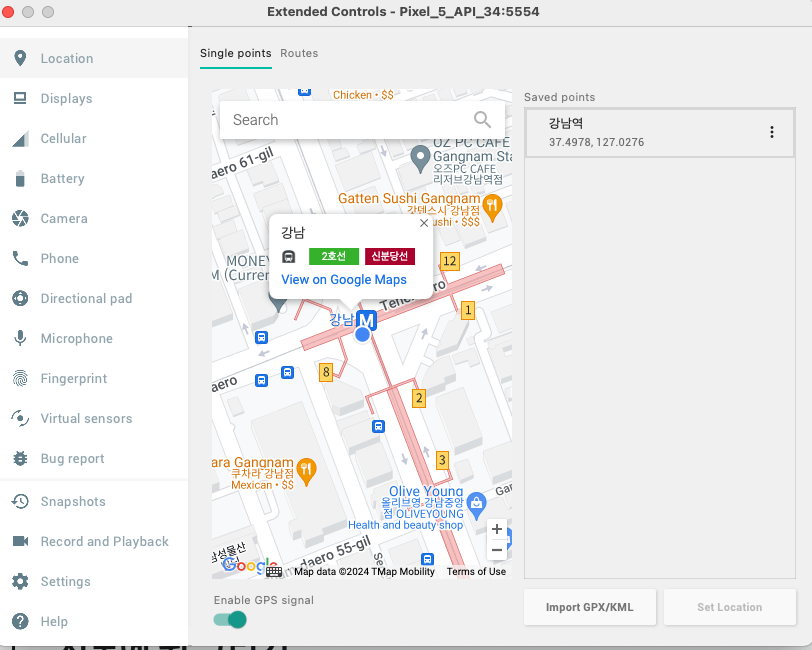This screenshot has width=812, height=650.
Task: Click the Displays monitor icon
Action: coord(20,98)
